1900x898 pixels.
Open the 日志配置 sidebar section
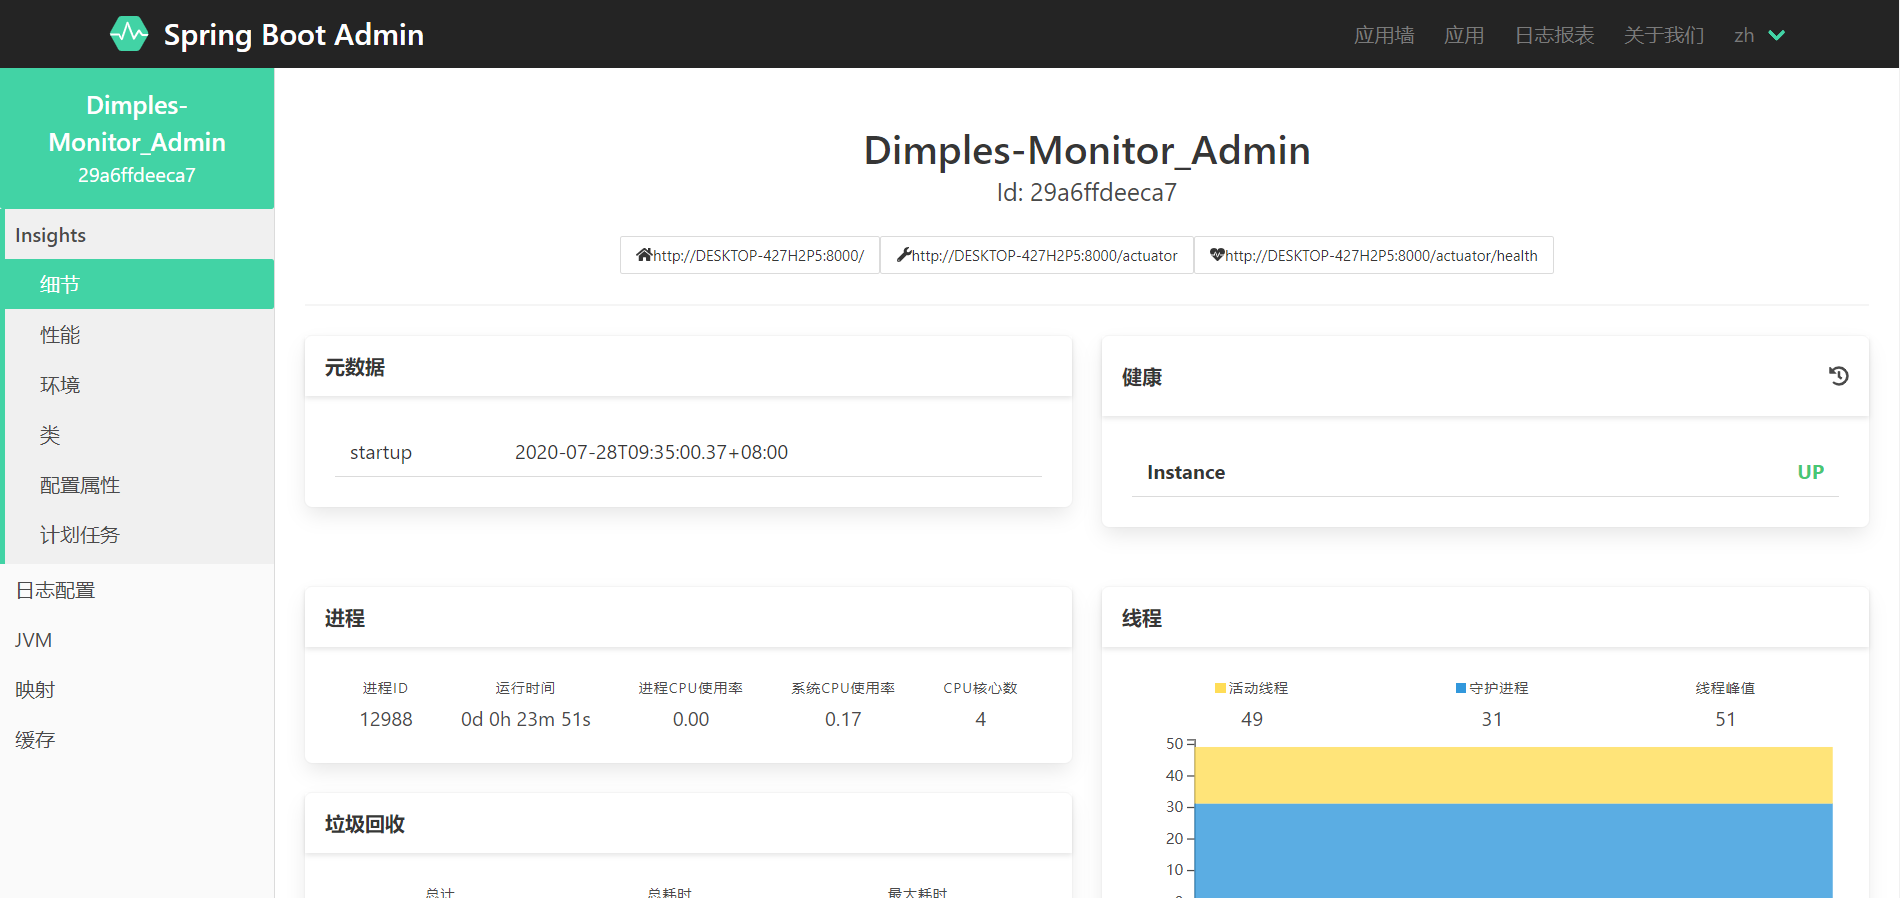coord(137,590)
